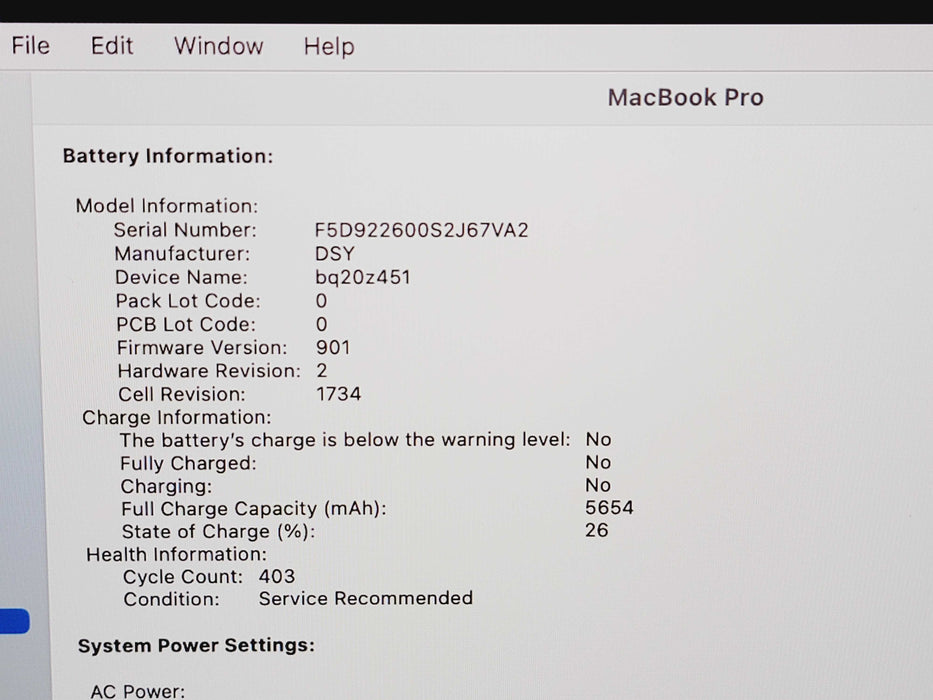This screenshot has height=700, width=933.
Task: Click No value for warning level
Action: point(599,439)
